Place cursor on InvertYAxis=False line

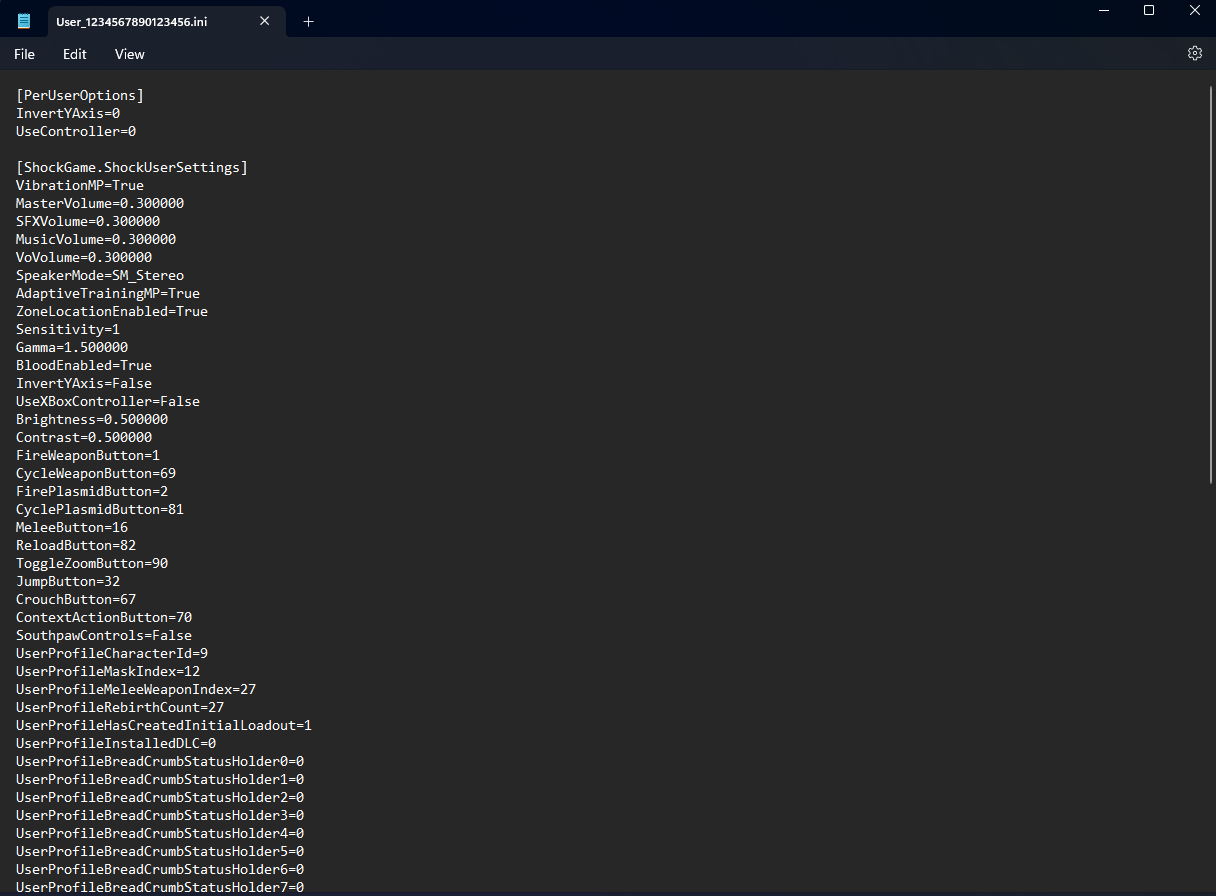click(x=83, y=383)
